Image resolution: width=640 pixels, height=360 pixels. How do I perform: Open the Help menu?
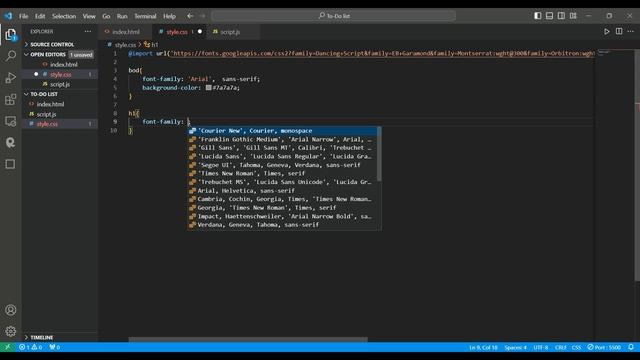coord(169,16)
